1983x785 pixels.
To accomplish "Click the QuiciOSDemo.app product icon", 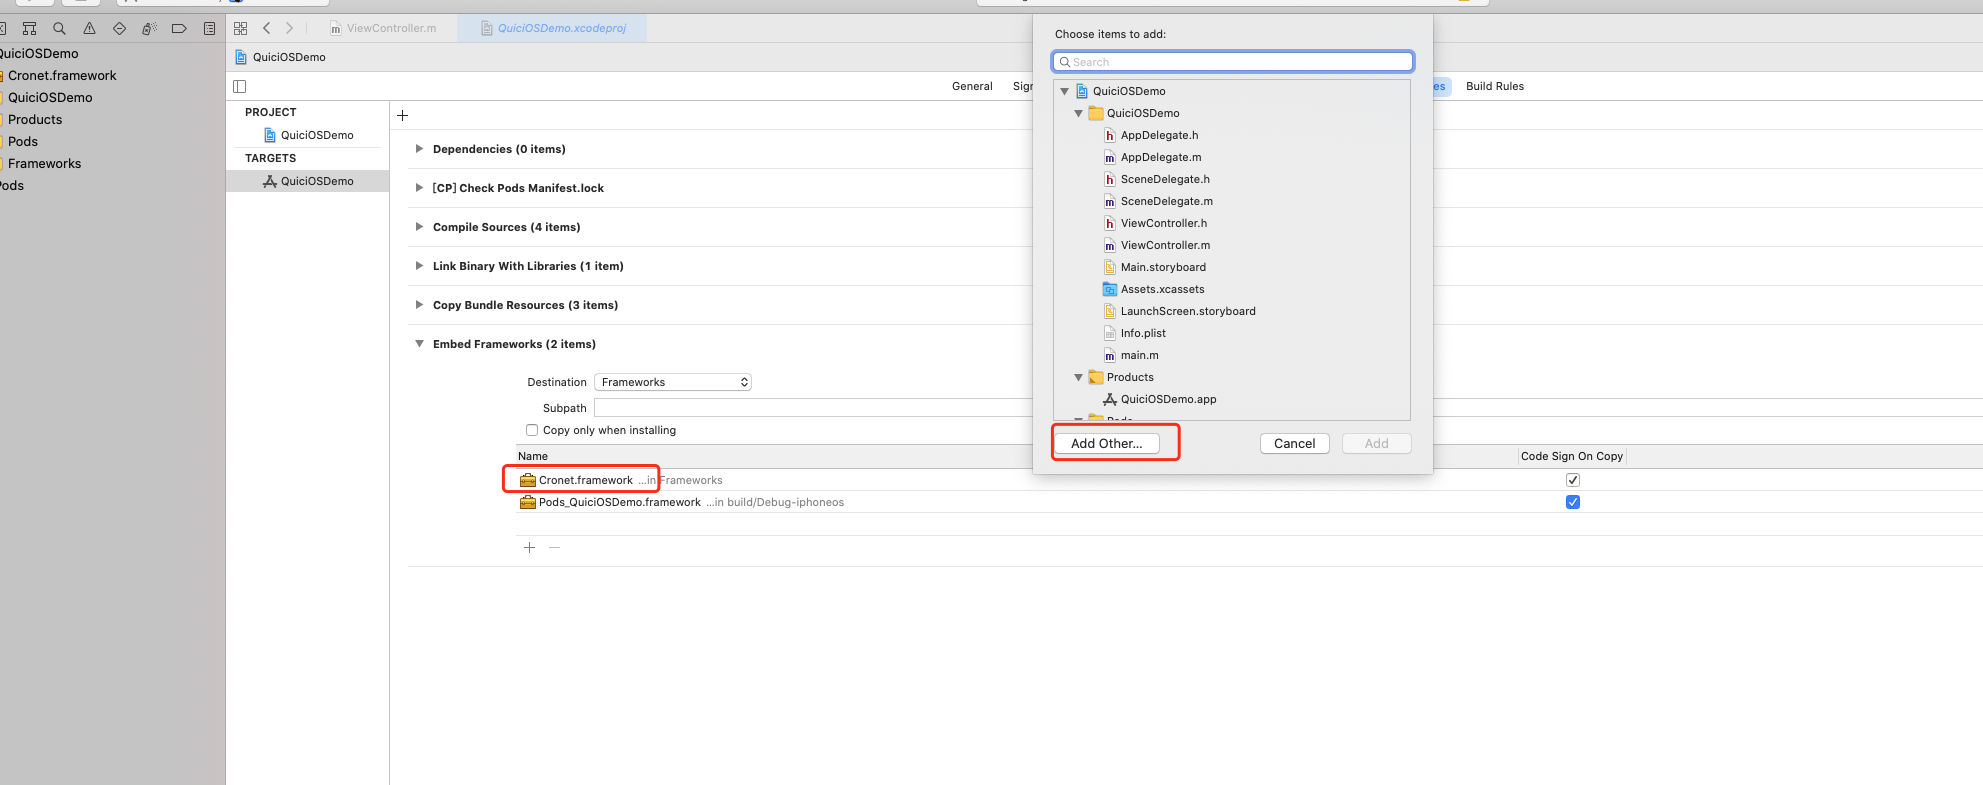I will pyautogui.click(x=1109, y=399).
